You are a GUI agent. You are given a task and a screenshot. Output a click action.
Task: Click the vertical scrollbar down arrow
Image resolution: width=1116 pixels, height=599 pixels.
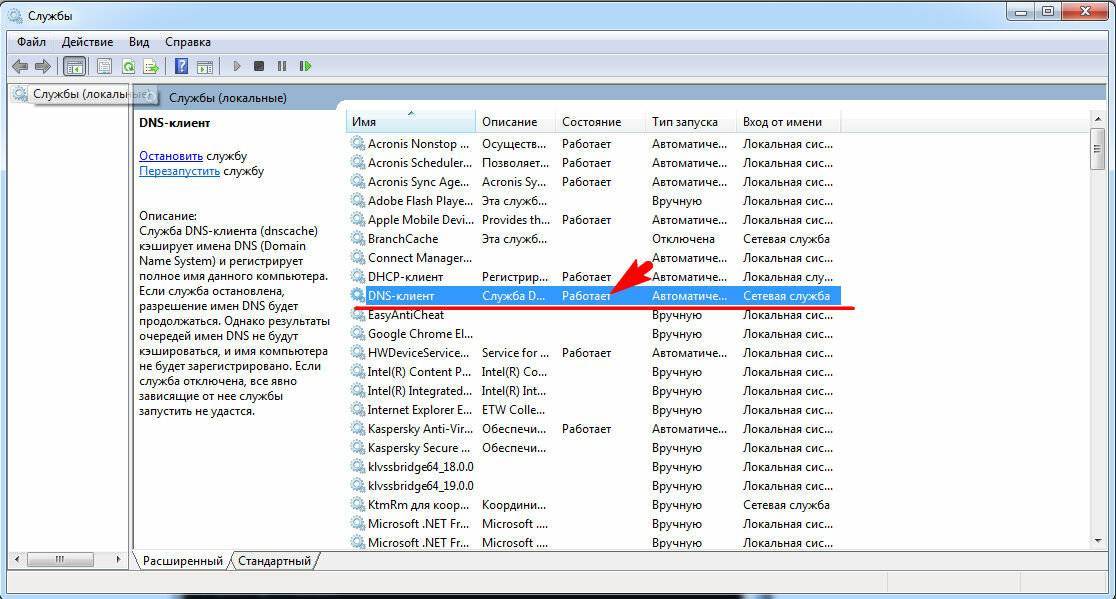[1097, 540]
